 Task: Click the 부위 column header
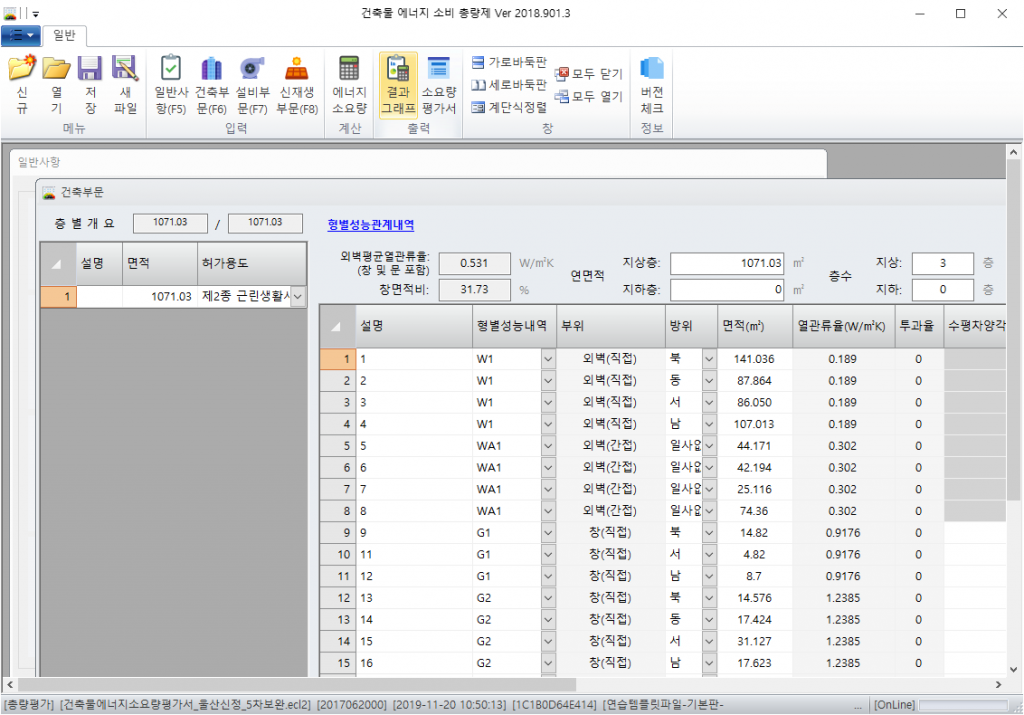coord(610,326)
